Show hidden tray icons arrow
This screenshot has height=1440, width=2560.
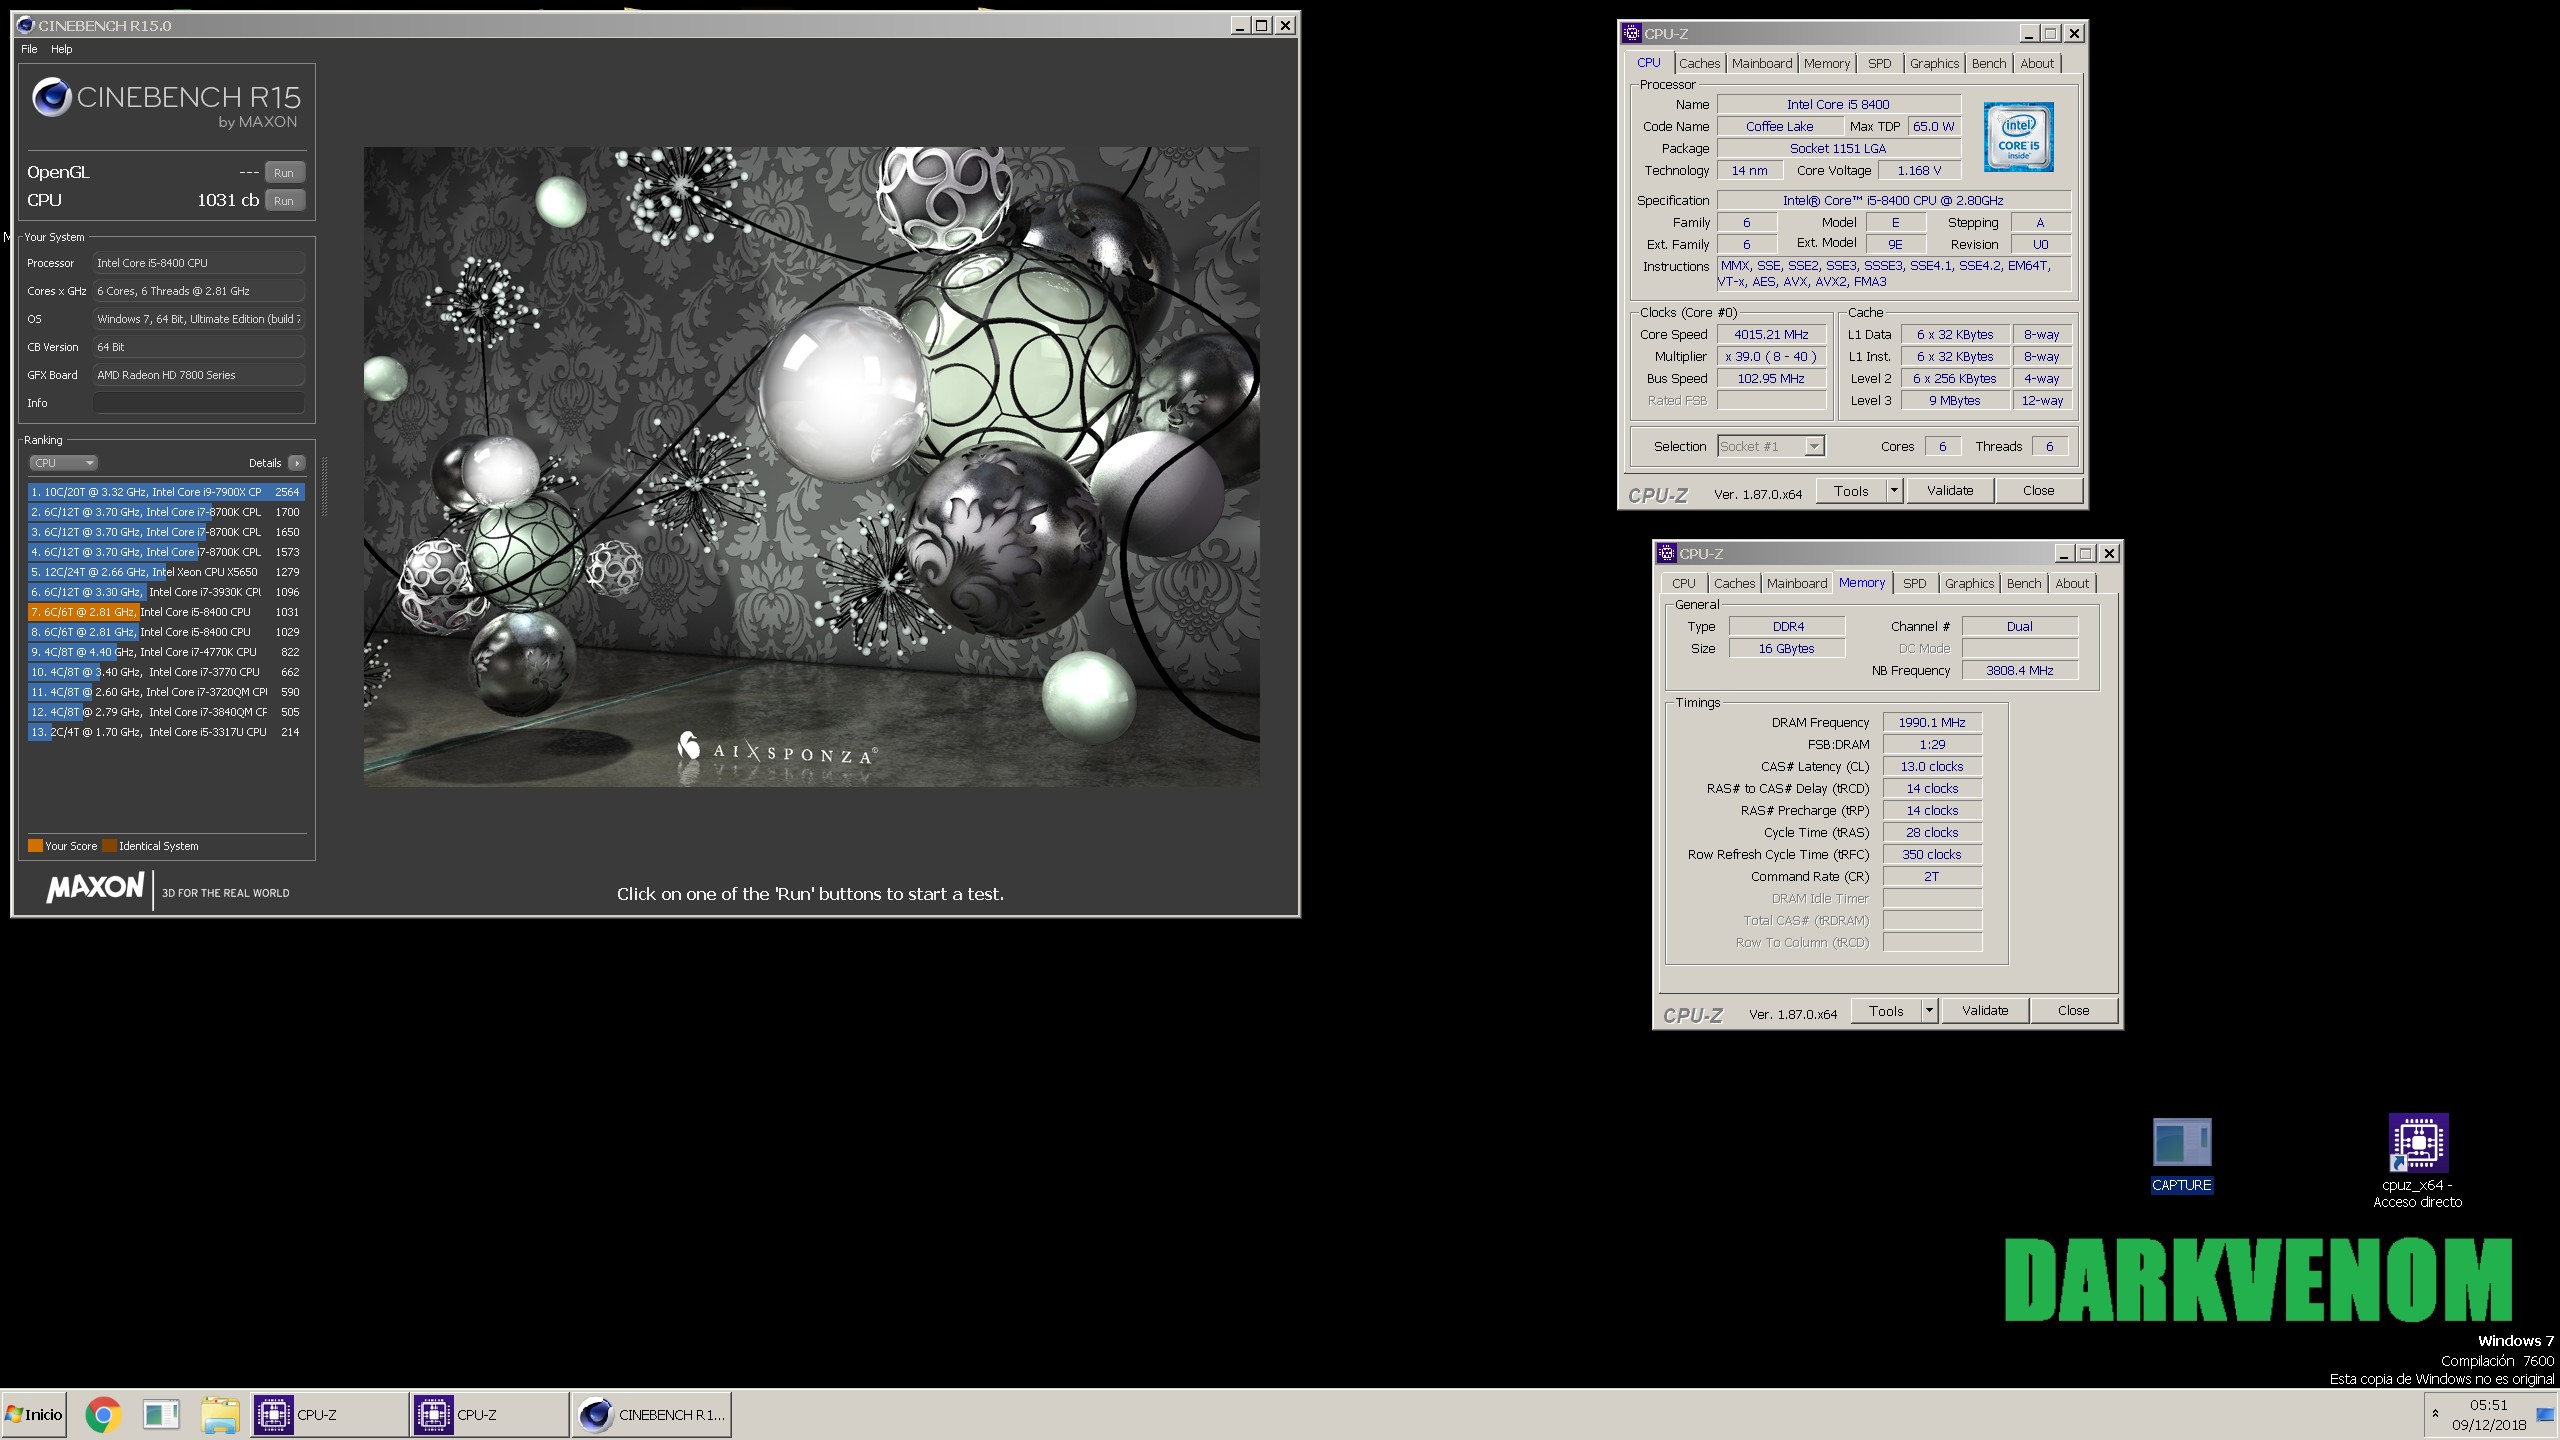[2435, 1413]
